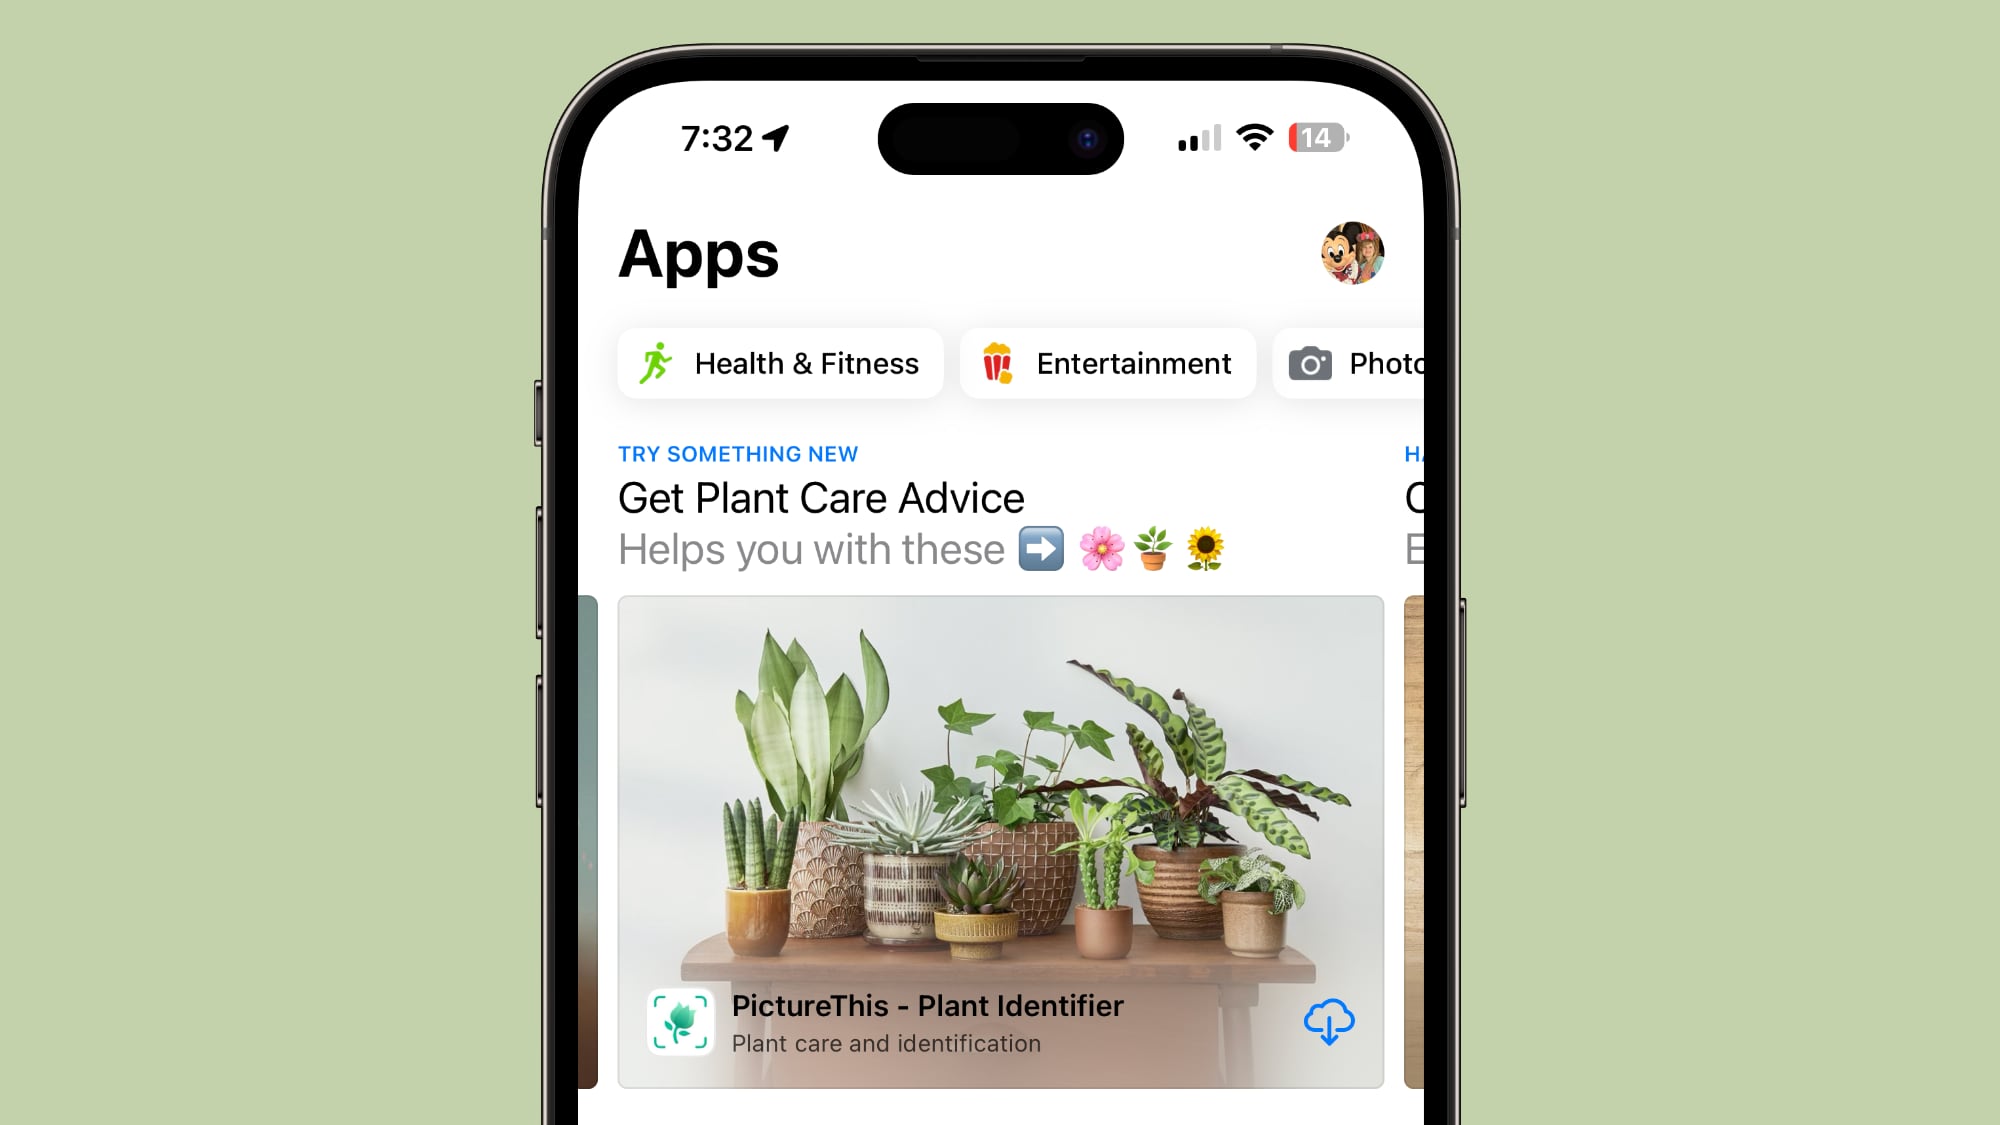The height and width of the screenshot is (1125, 2000).
Task: Tap the download cloud icon for PictureThis
Action: tap(1327, 1021)
